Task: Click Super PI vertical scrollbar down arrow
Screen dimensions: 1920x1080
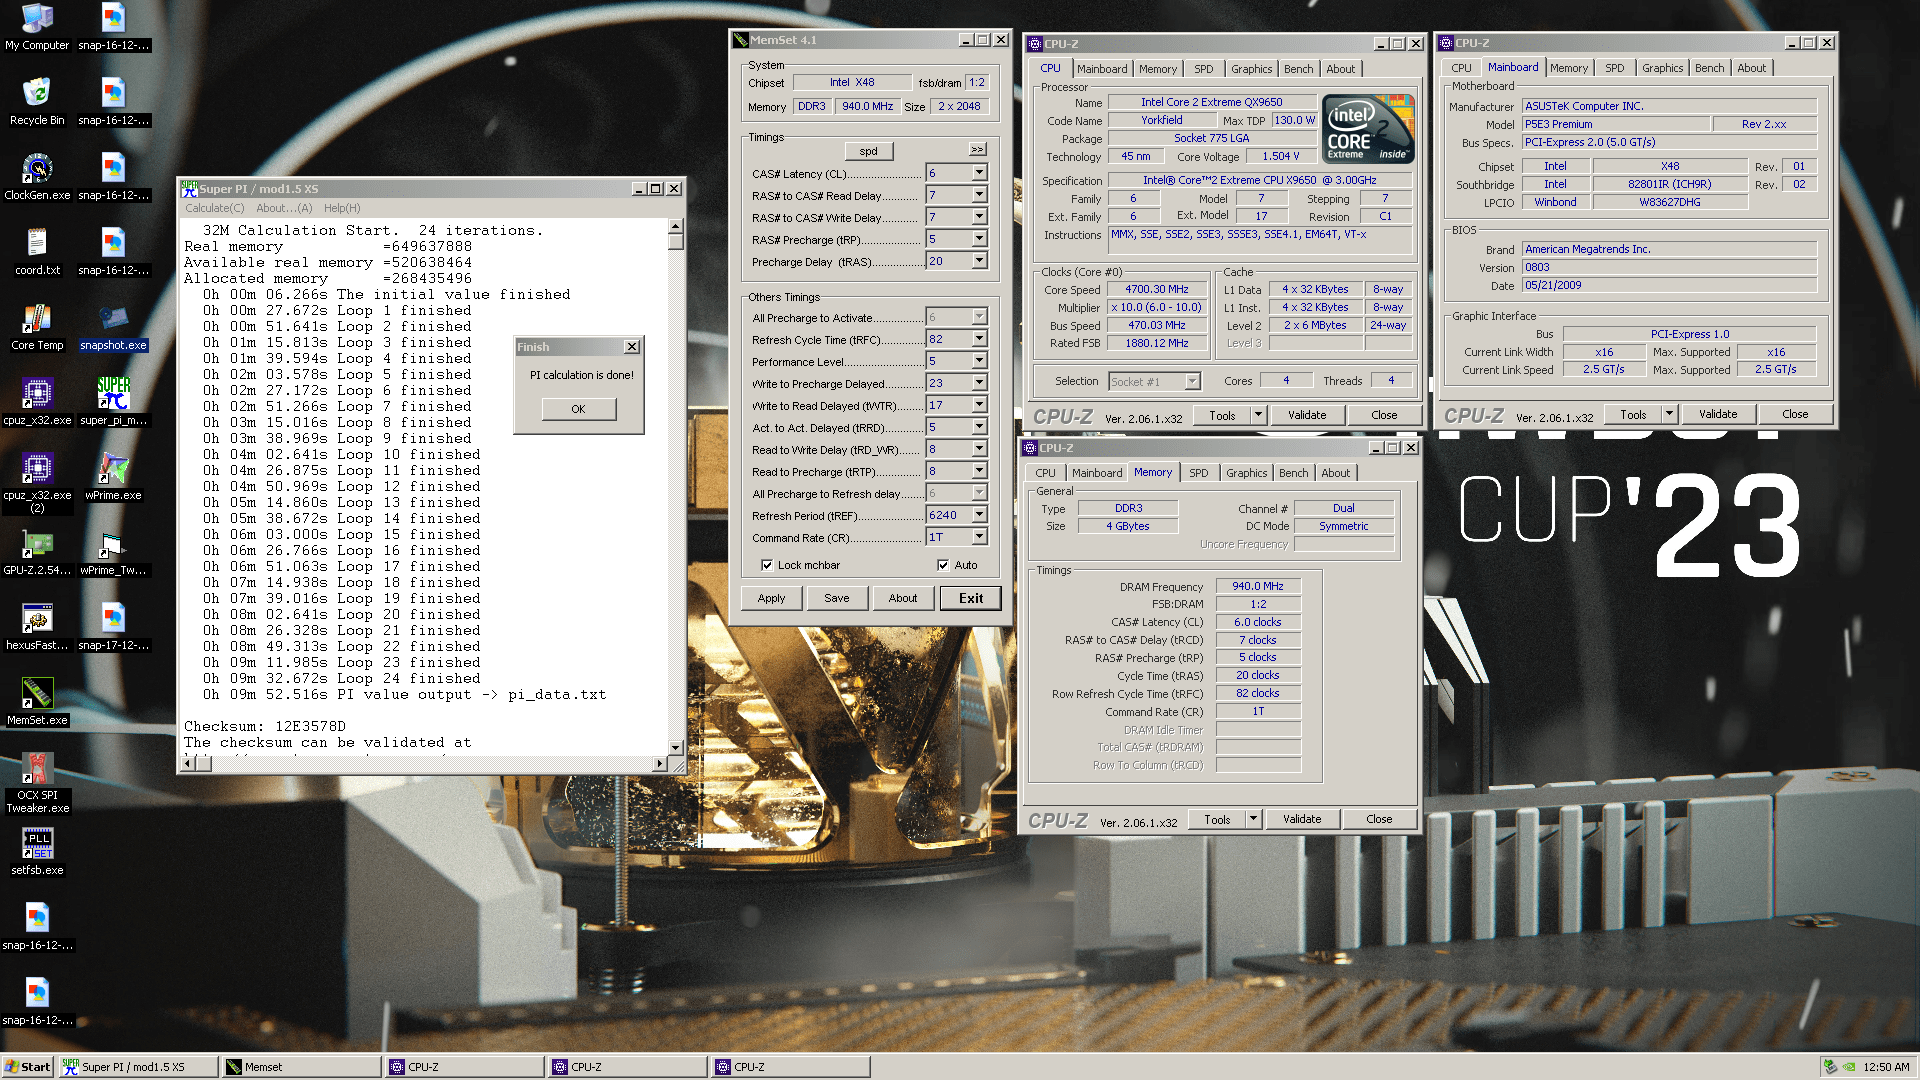Action: point(676,747)
